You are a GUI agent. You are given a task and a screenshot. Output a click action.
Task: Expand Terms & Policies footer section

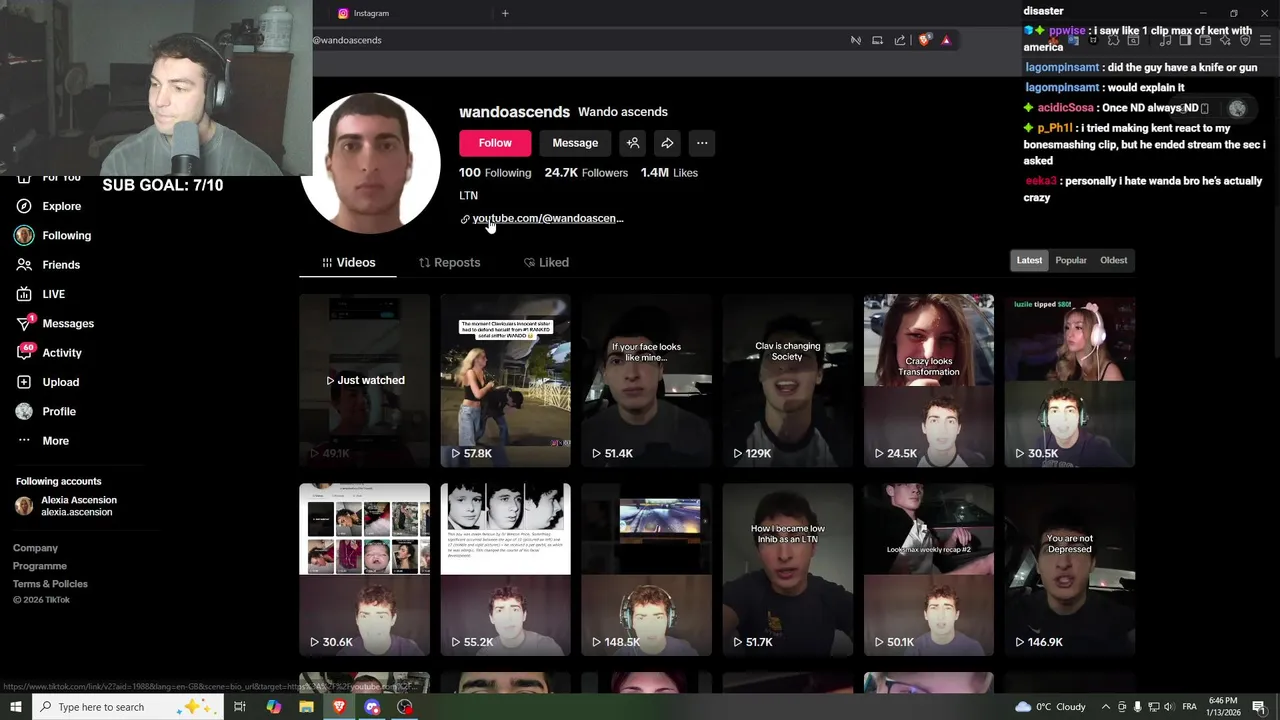click(x=50, y=584)
